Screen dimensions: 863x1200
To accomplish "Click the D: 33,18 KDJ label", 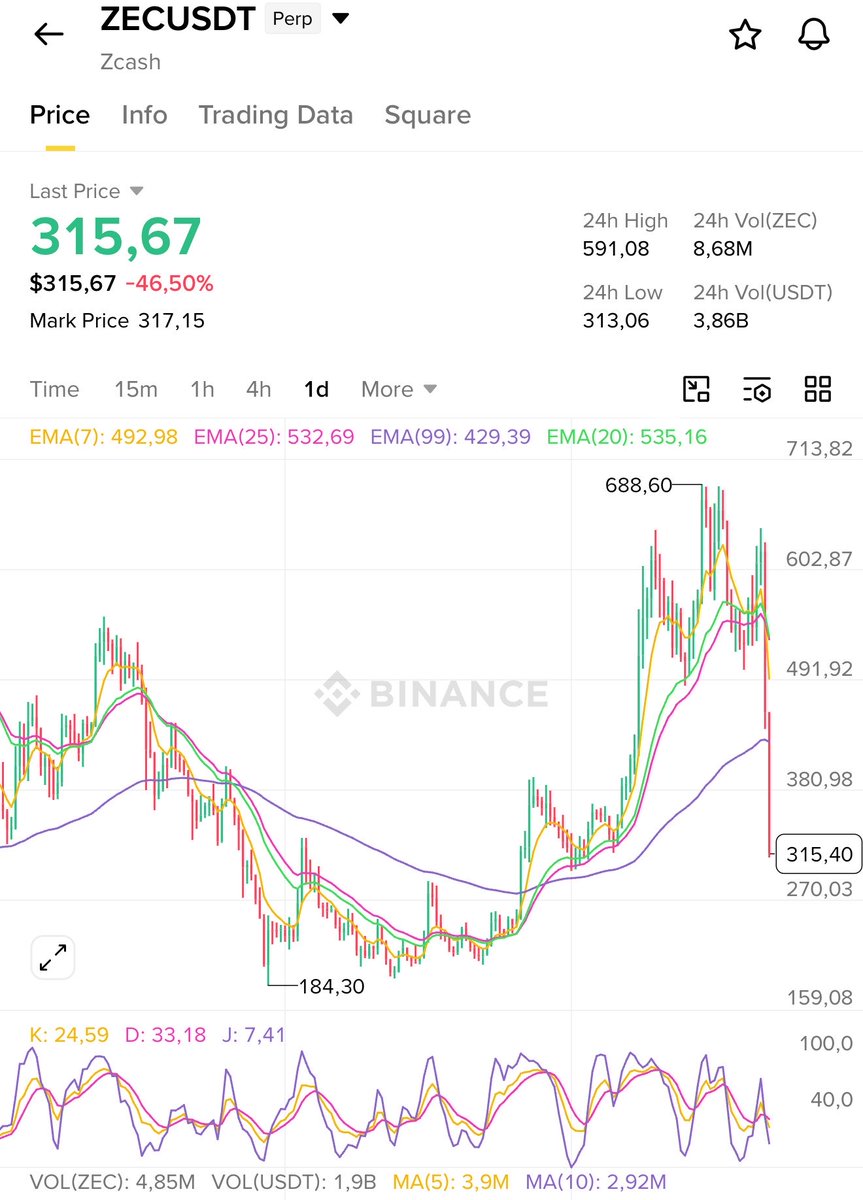I will coord(165,1034).
